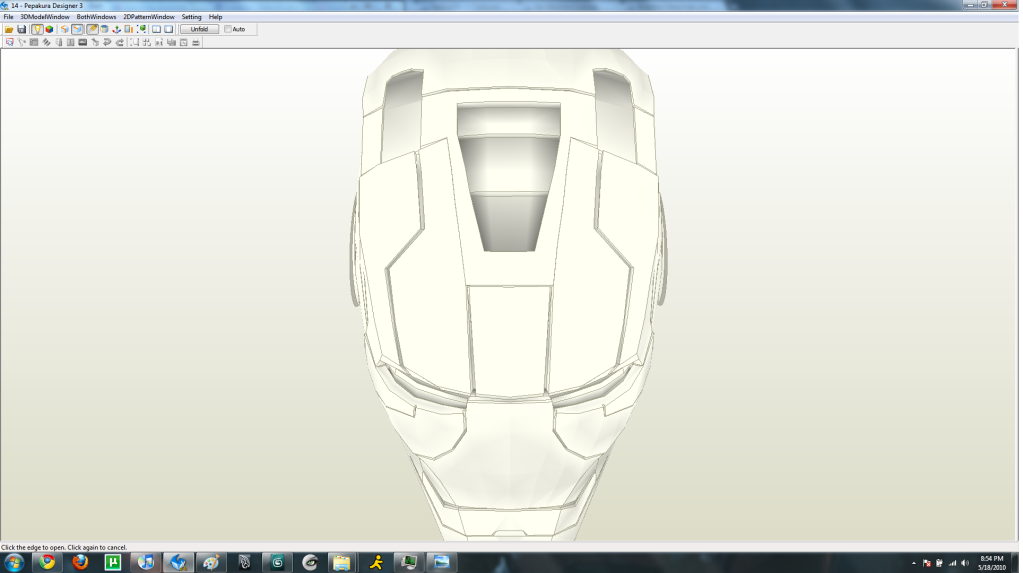Click the greyed print preview page icon
The height and width of the screenshot is (573, 1023).
click(184, 42)
